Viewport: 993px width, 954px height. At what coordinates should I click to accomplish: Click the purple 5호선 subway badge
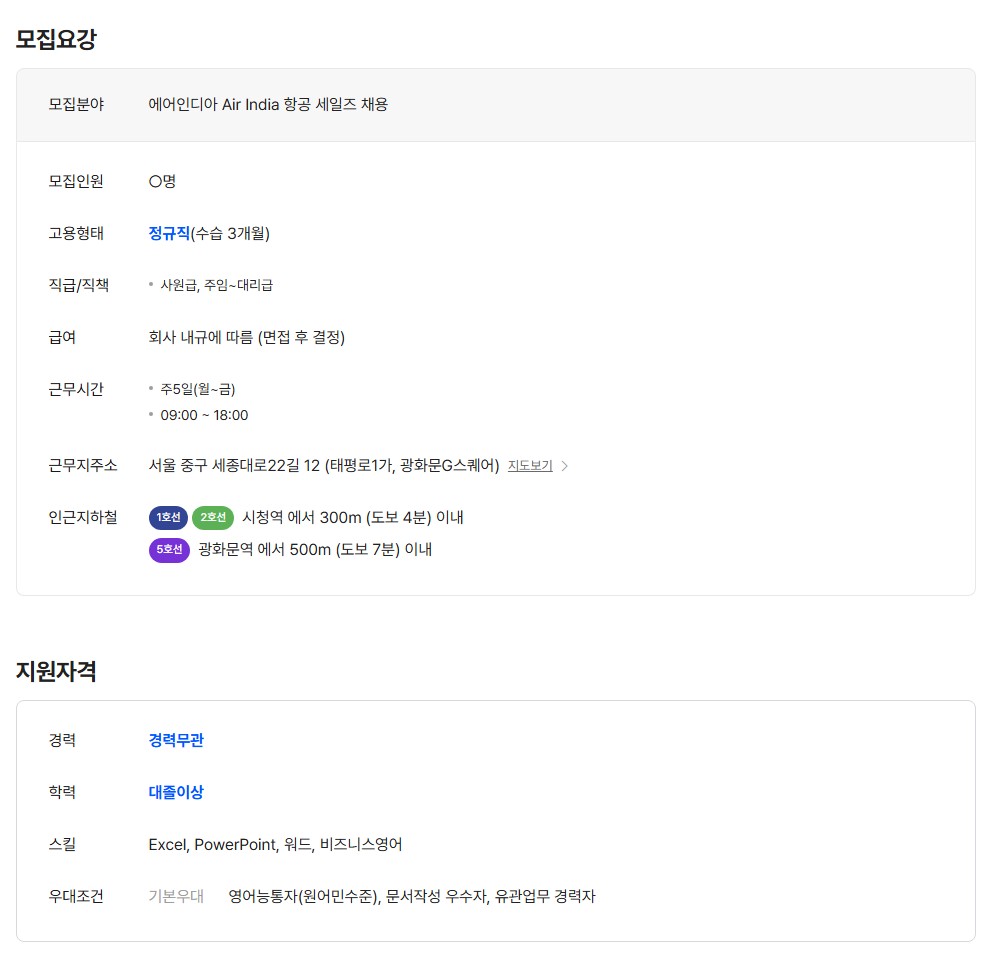169,549
